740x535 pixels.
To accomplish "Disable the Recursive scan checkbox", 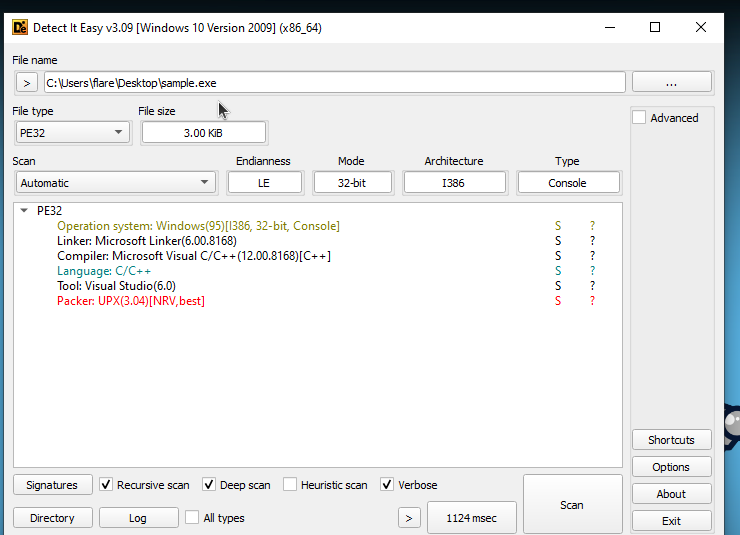I will coord(106,485).
